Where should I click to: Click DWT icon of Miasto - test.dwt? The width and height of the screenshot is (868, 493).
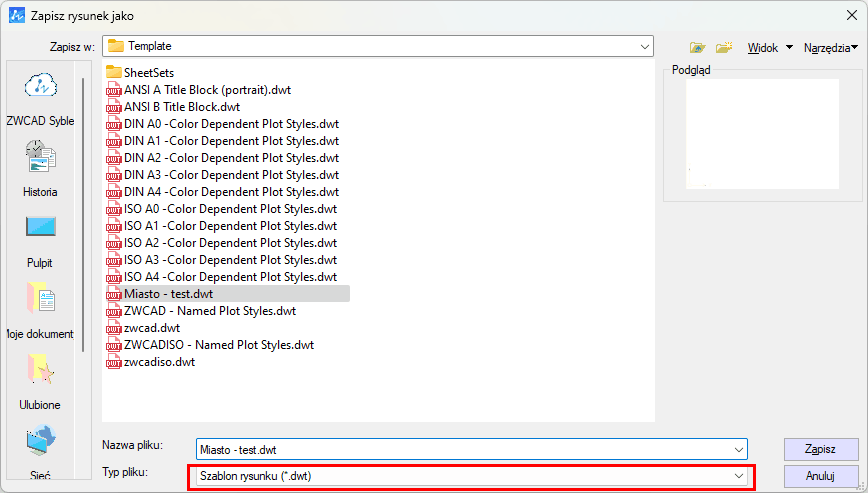pyautogui.click(x=113, y=294)
